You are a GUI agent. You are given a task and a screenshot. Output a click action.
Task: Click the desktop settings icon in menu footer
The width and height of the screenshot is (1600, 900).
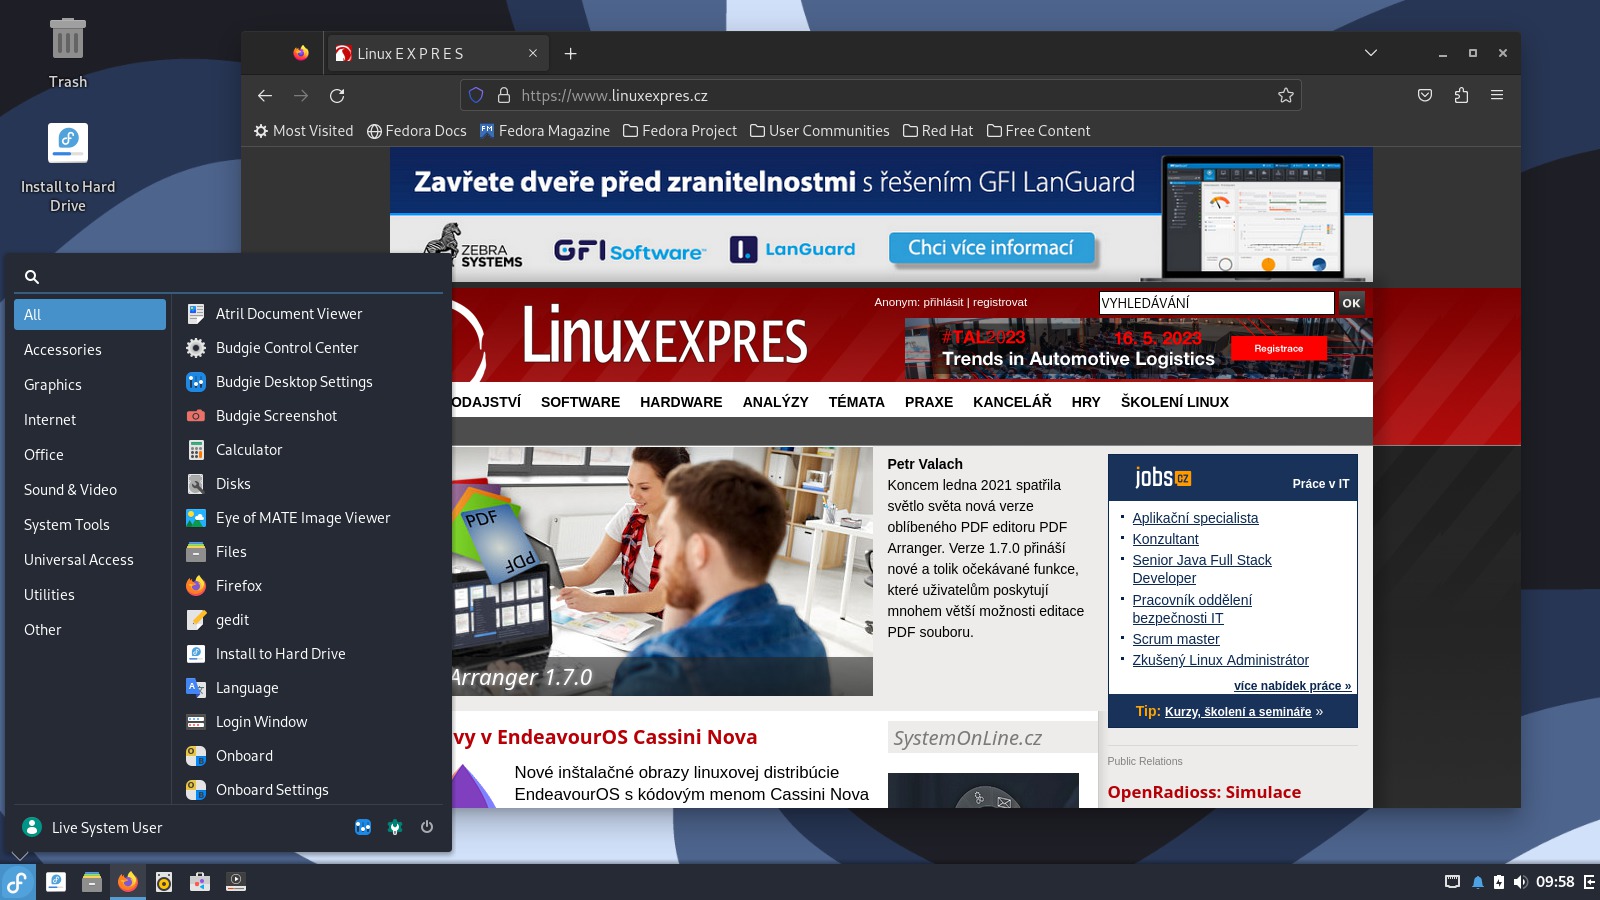(x=363, y=827)
